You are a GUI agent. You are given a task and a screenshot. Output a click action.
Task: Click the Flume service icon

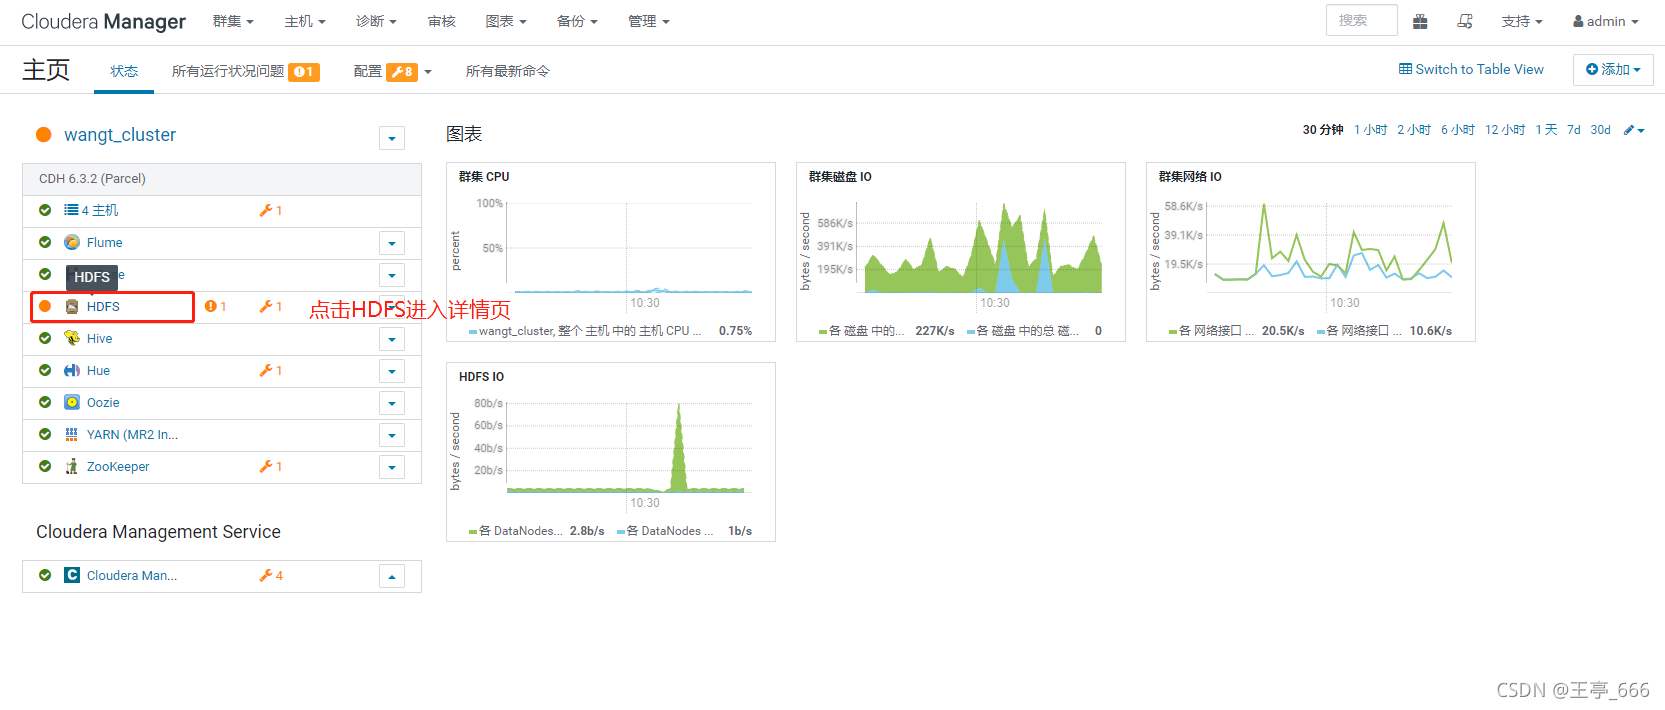(72, 242)
